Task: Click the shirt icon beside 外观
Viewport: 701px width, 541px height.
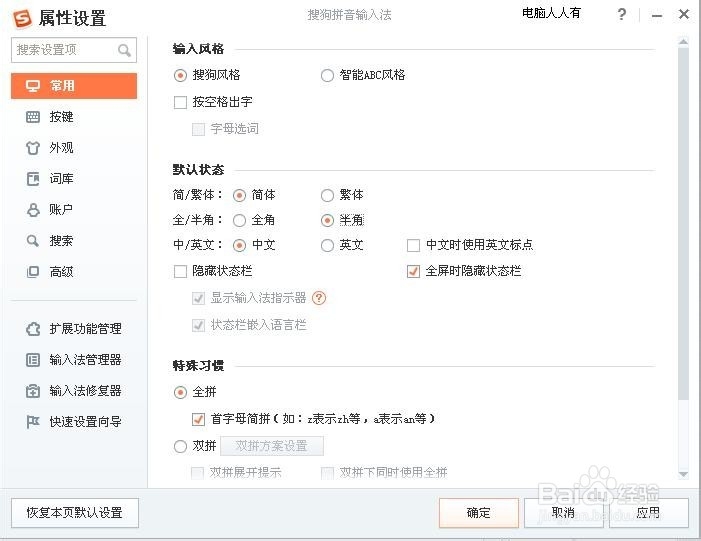Action: pyautogui.click(x=32, y=148)
